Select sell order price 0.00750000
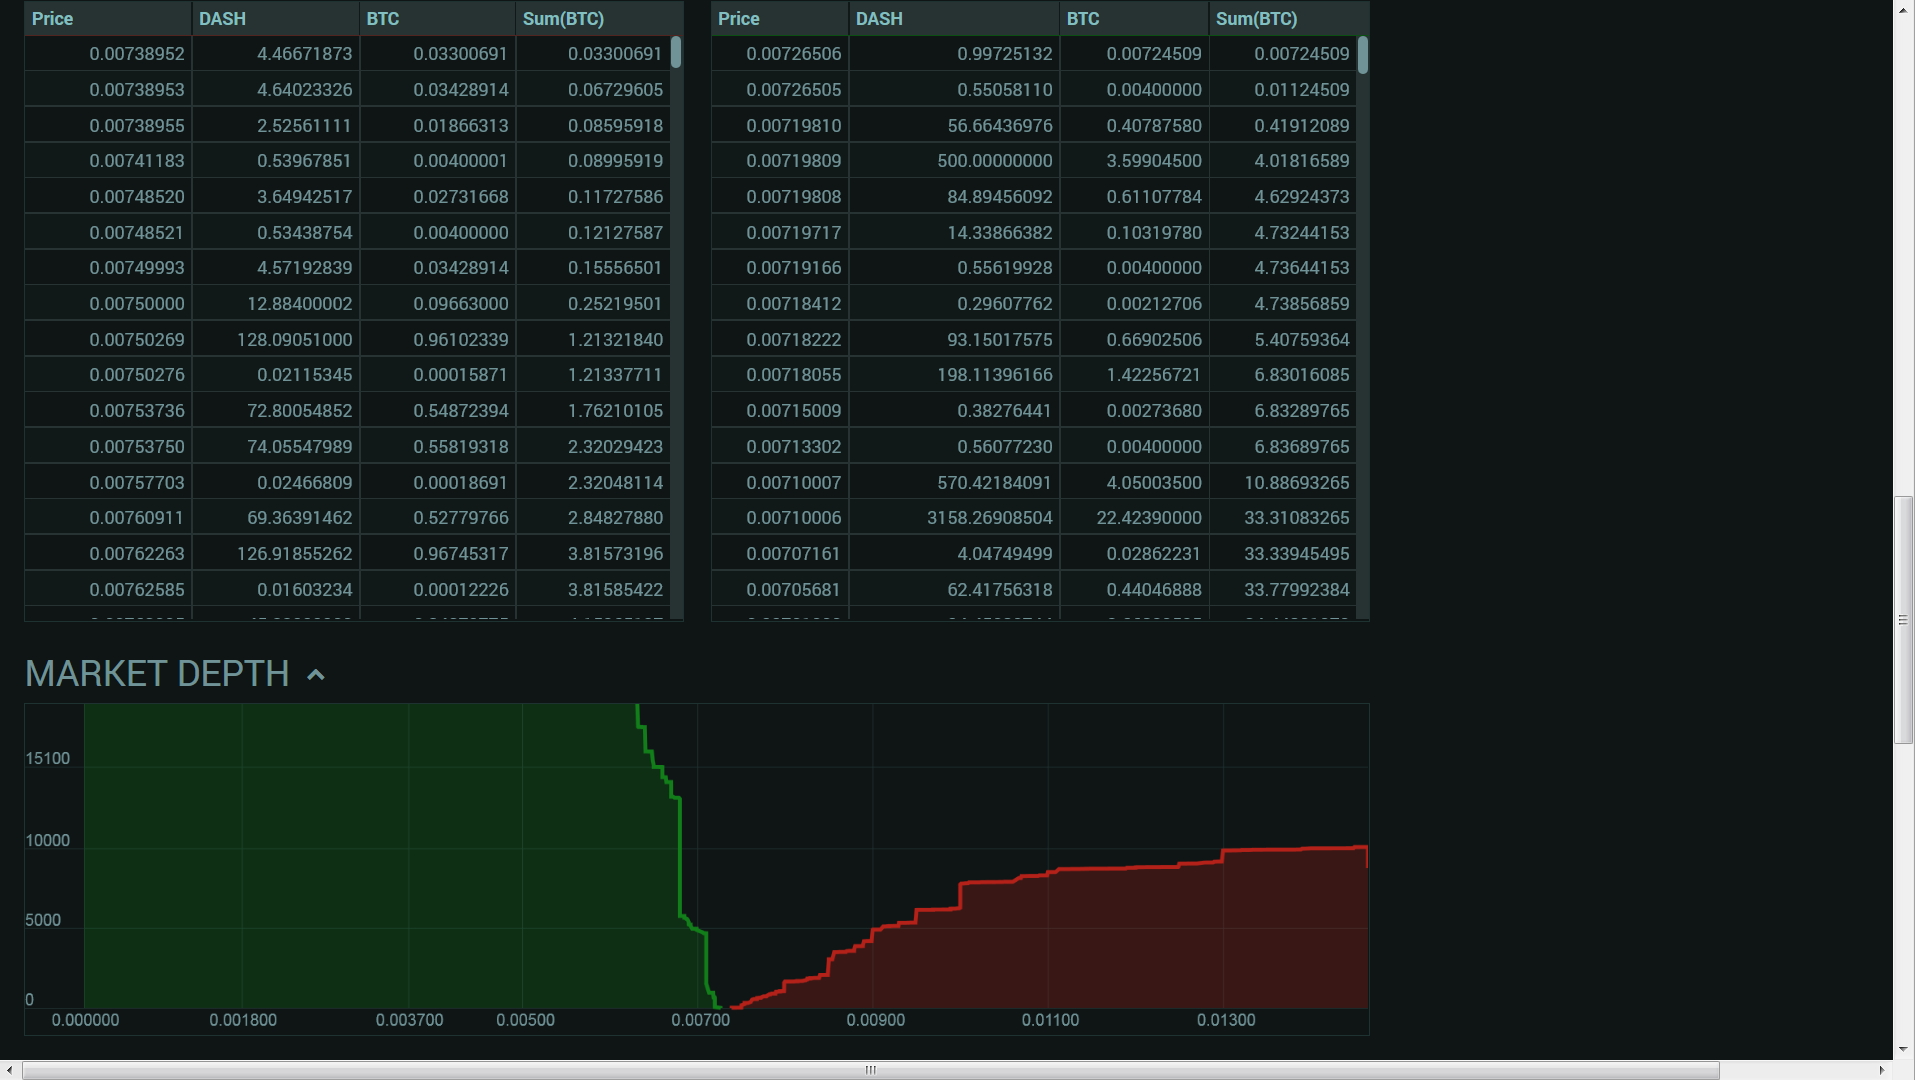The image size is (1920, 1080). (137, 304)
